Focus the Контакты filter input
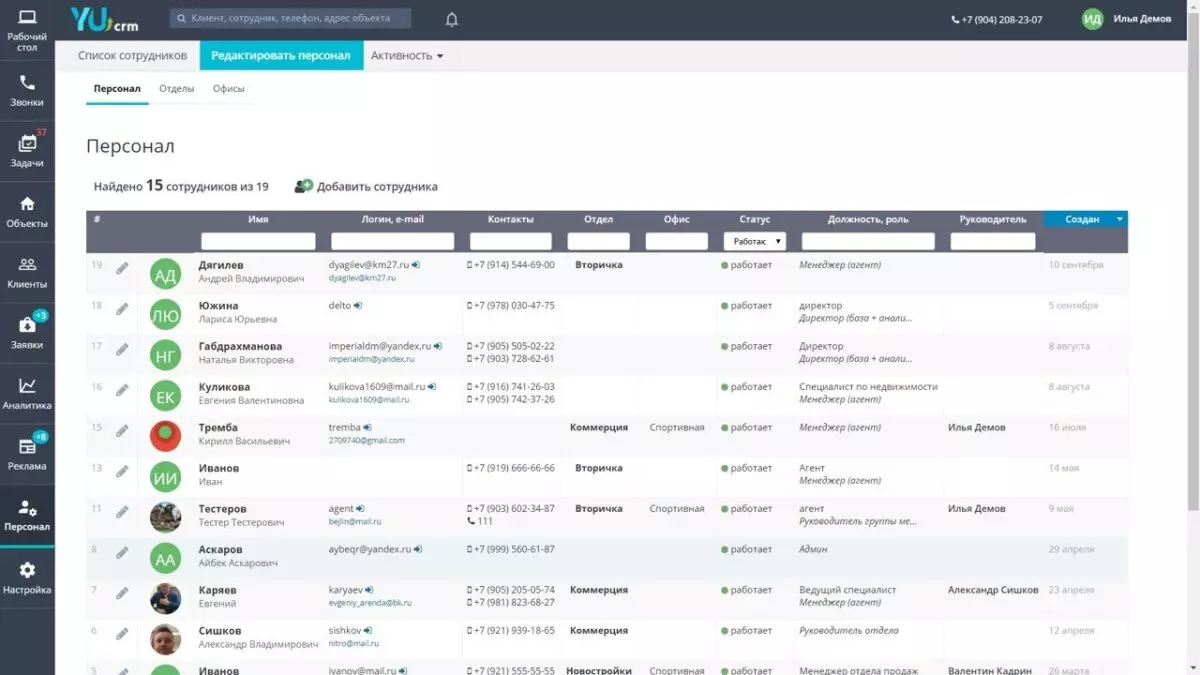Viewport: 1200px width, 675px height. (x=511, y=241)
